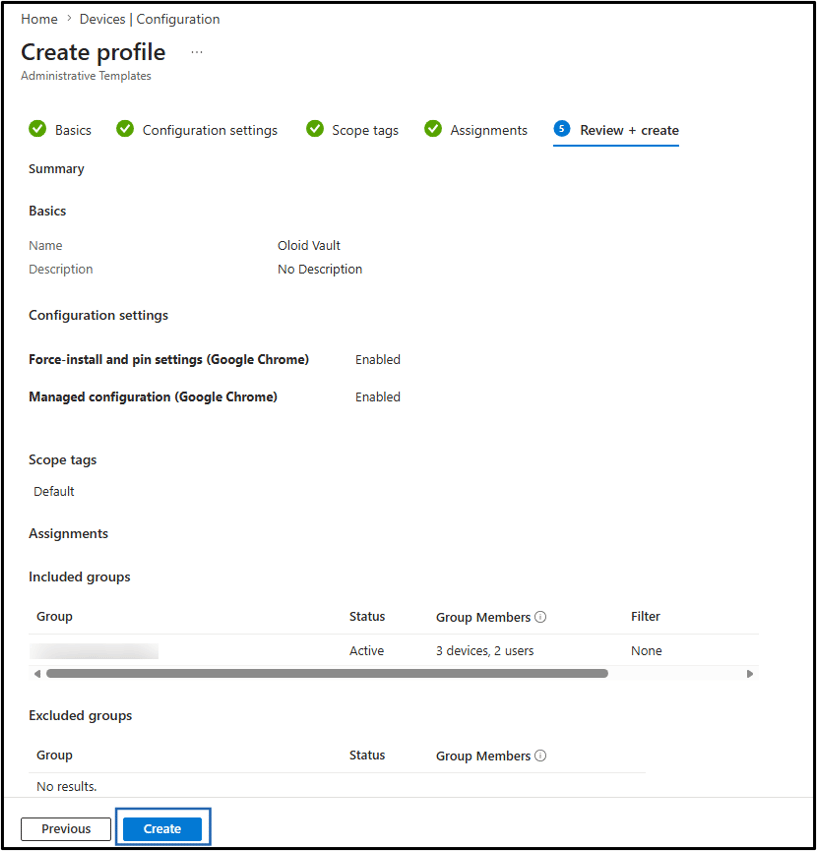Click the No Description value

pos(319,269)
